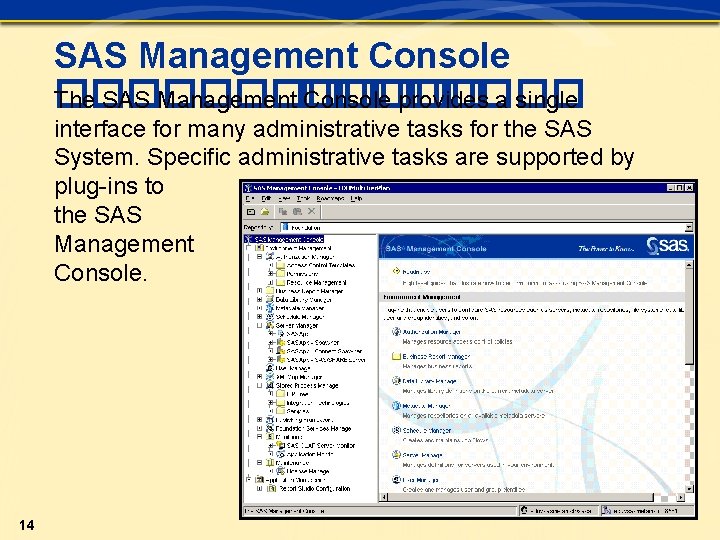Click the Metadata Manager tree icon
This screenshot has width=720, height=540.
click(270, 308)
